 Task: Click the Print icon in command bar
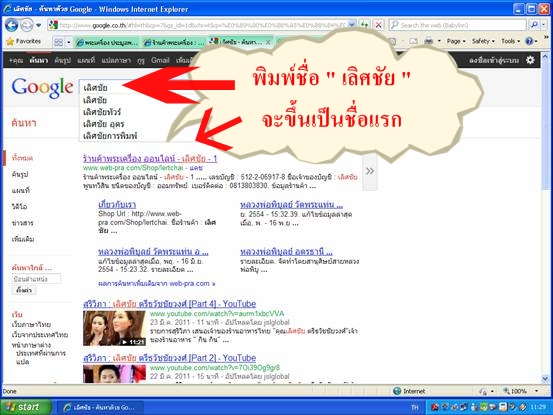[x=429, y=41]
